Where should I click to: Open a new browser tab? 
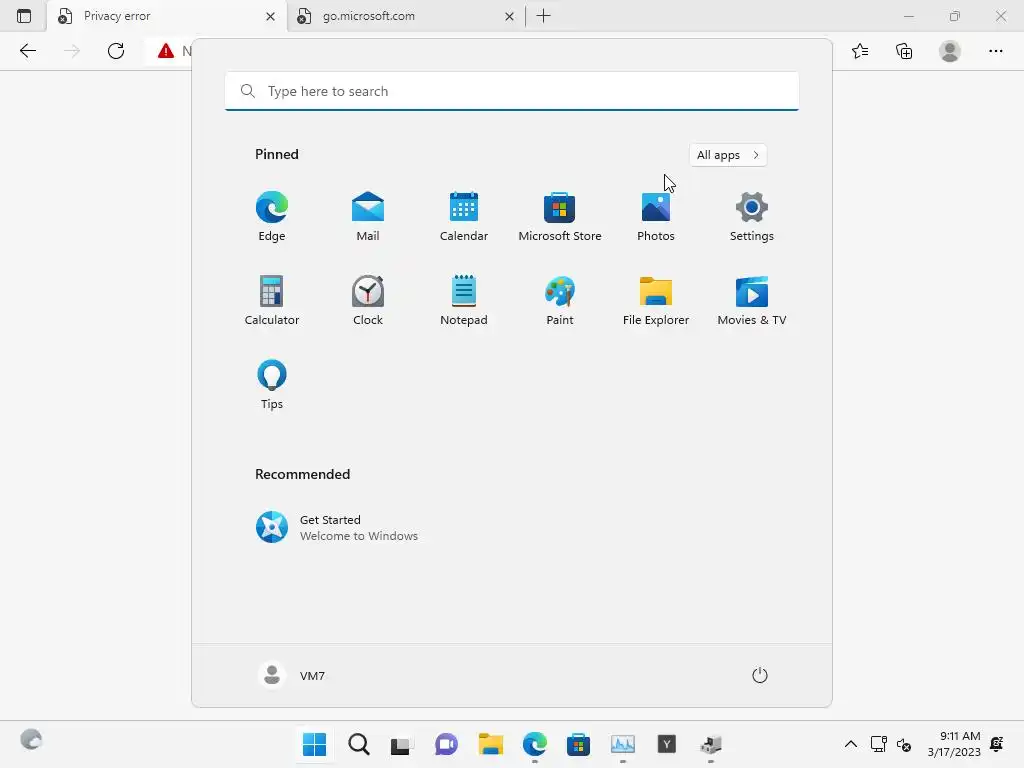pos(543,16)
